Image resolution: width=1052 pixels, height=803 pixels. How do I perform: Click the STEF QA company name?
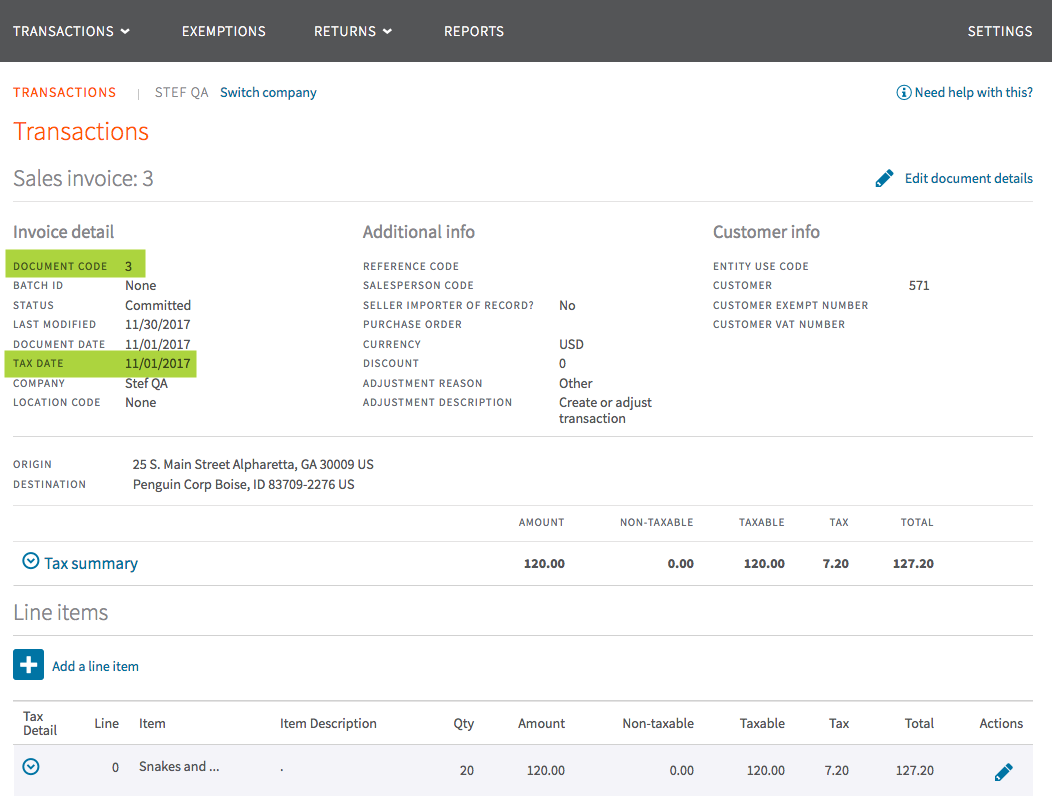[182, 93]
